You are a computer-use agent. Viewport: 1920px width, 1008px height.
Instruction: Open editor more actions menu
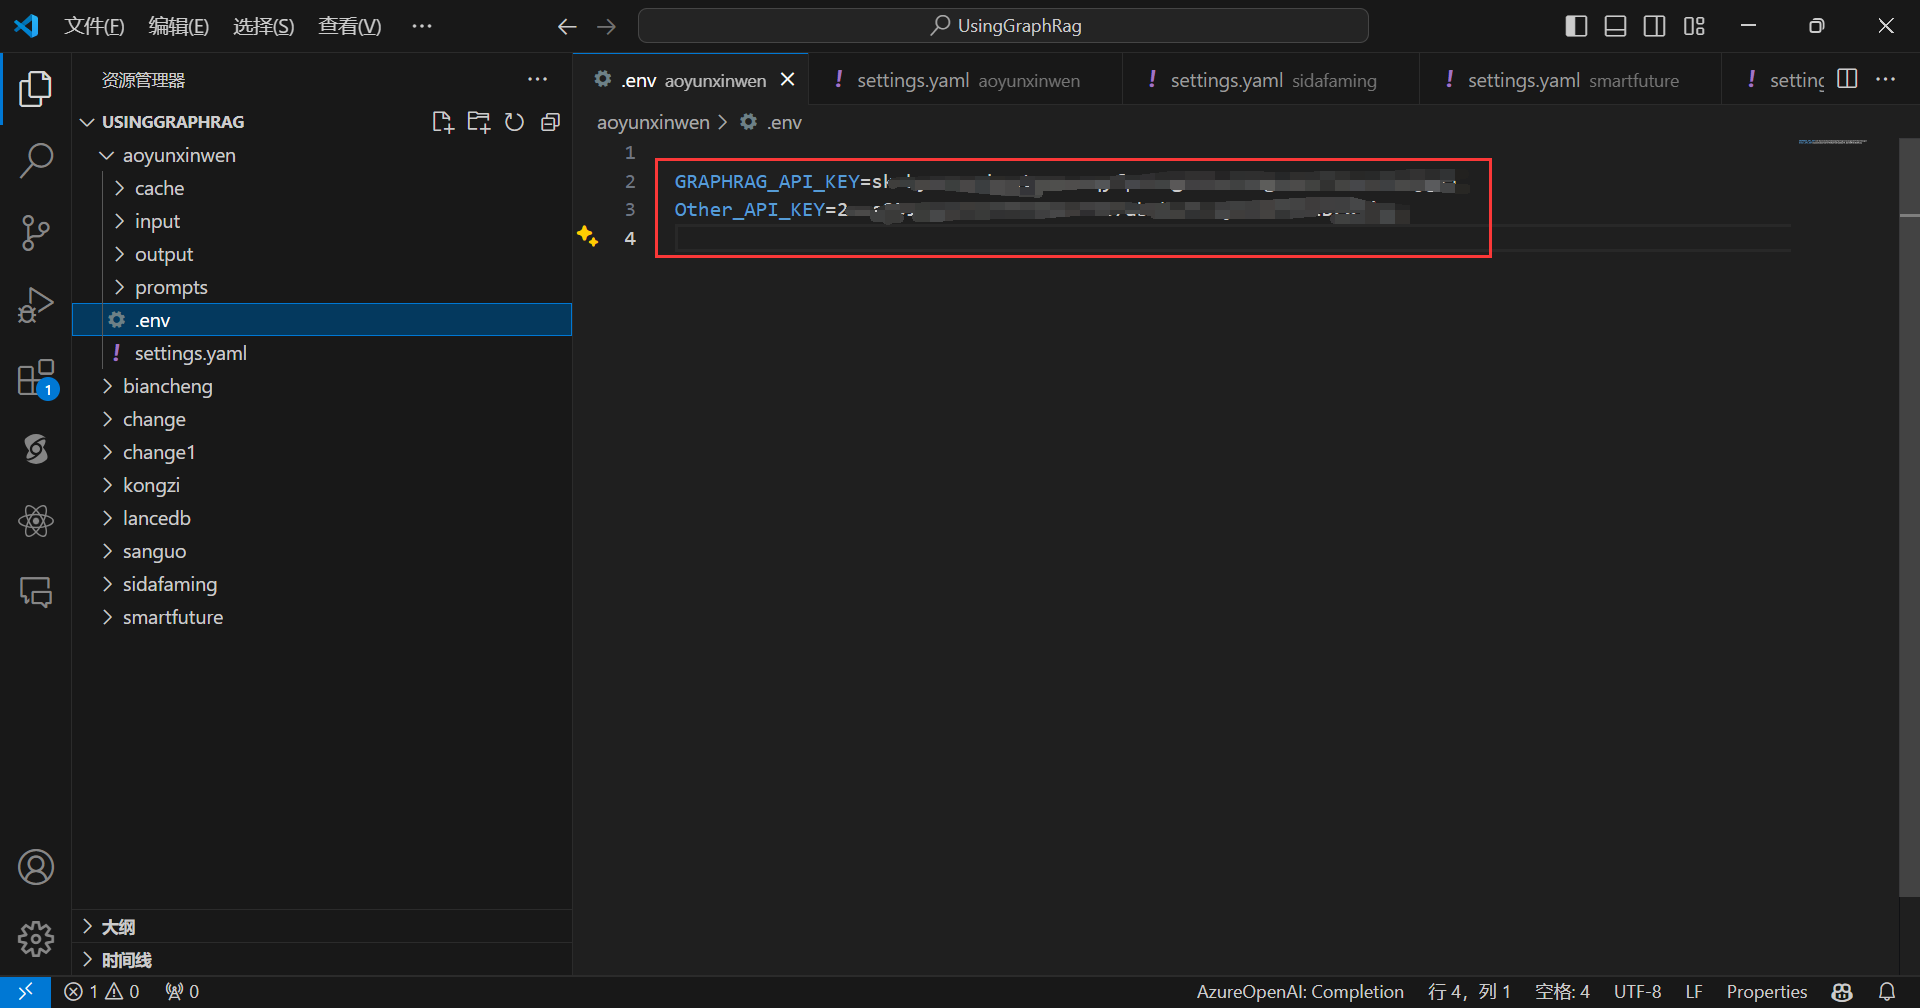[1885, 79]
